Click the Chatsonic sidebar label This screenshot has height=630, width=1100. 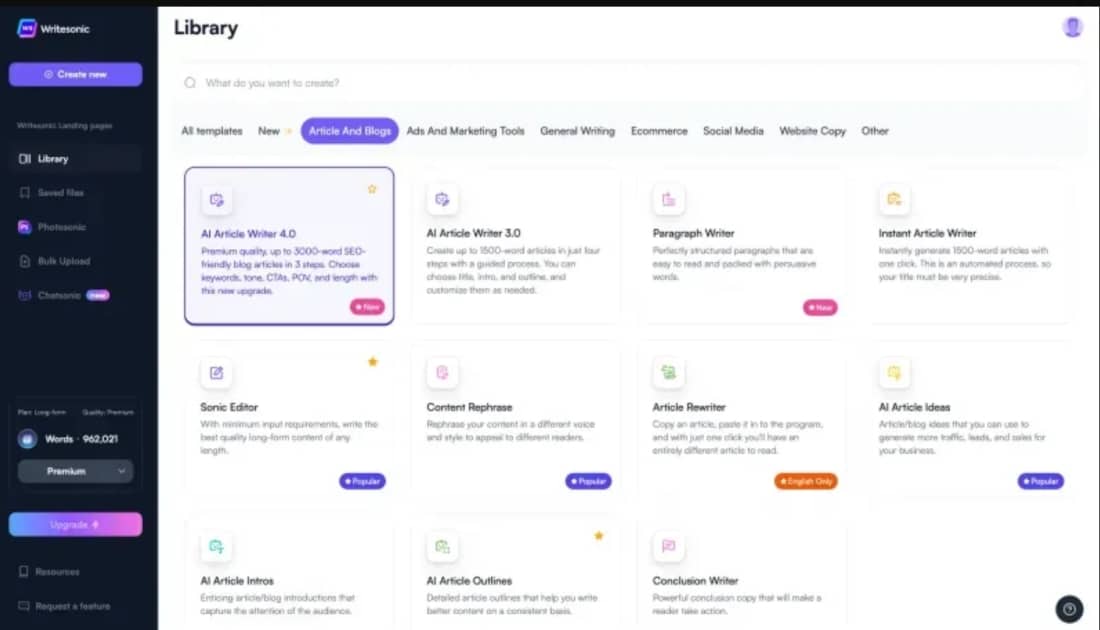point(60,295)
